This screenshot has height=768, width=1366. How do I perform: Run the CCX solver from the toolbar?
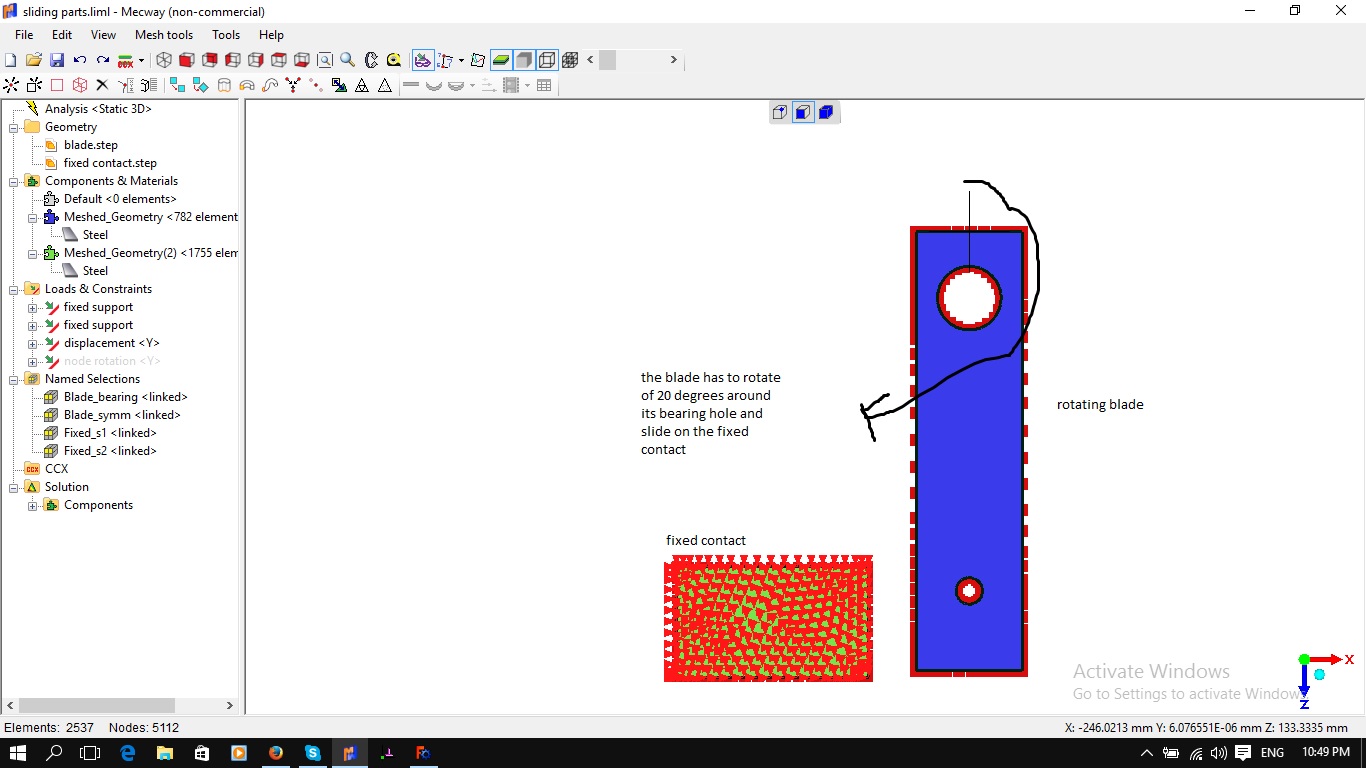point(126,60)
